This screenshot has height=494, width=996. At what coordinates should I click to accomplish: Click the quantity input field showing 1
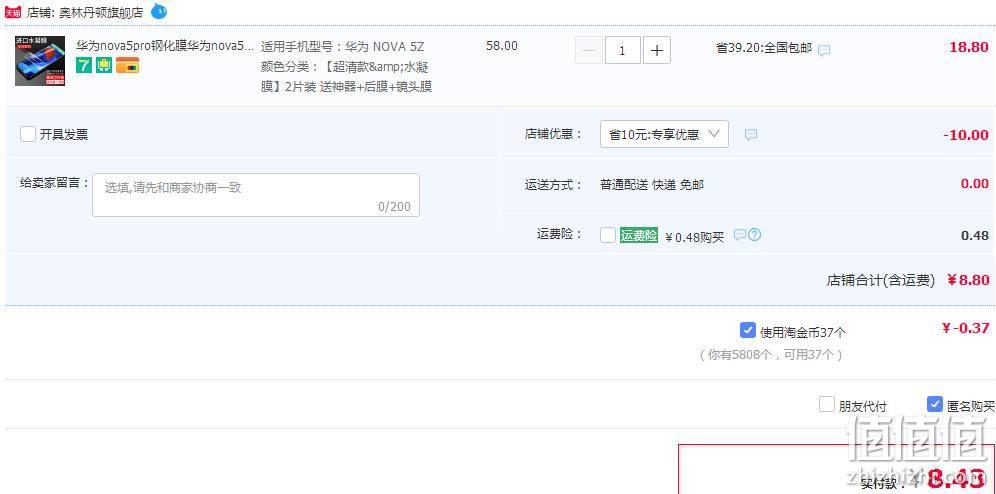coord(622,50)
